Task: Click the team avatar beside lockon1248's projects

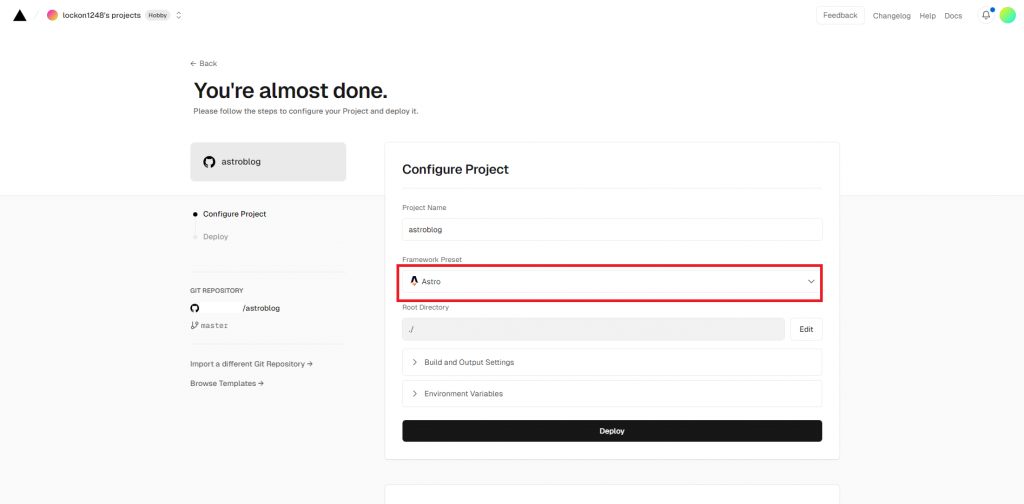Action: pyautogui.click(x=52, y=15)
